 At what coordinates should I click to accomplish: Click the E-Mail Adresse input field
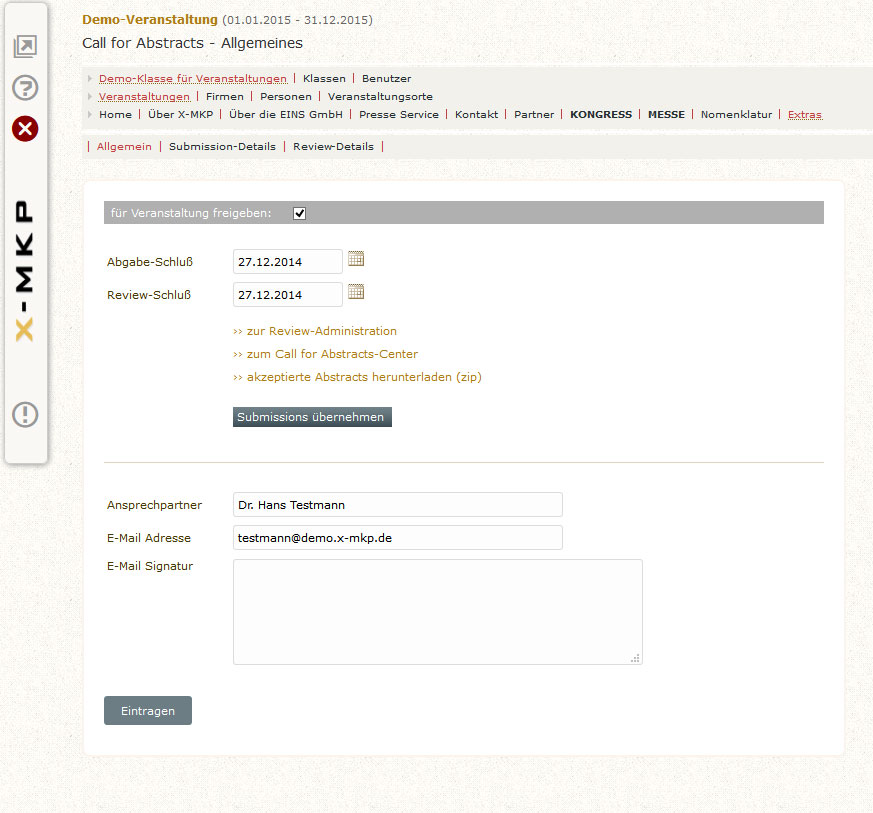click(398, 537)
